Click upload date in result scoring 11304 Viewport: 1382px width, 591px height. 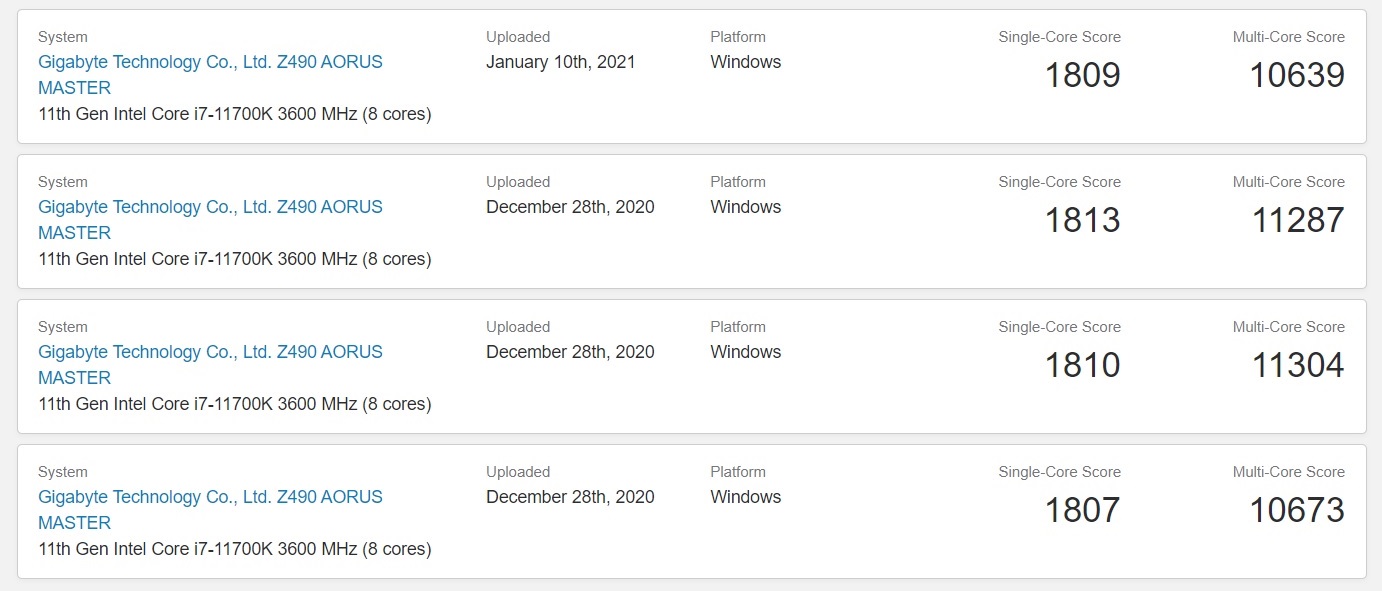pyautogui.click(x=570, y=352)
